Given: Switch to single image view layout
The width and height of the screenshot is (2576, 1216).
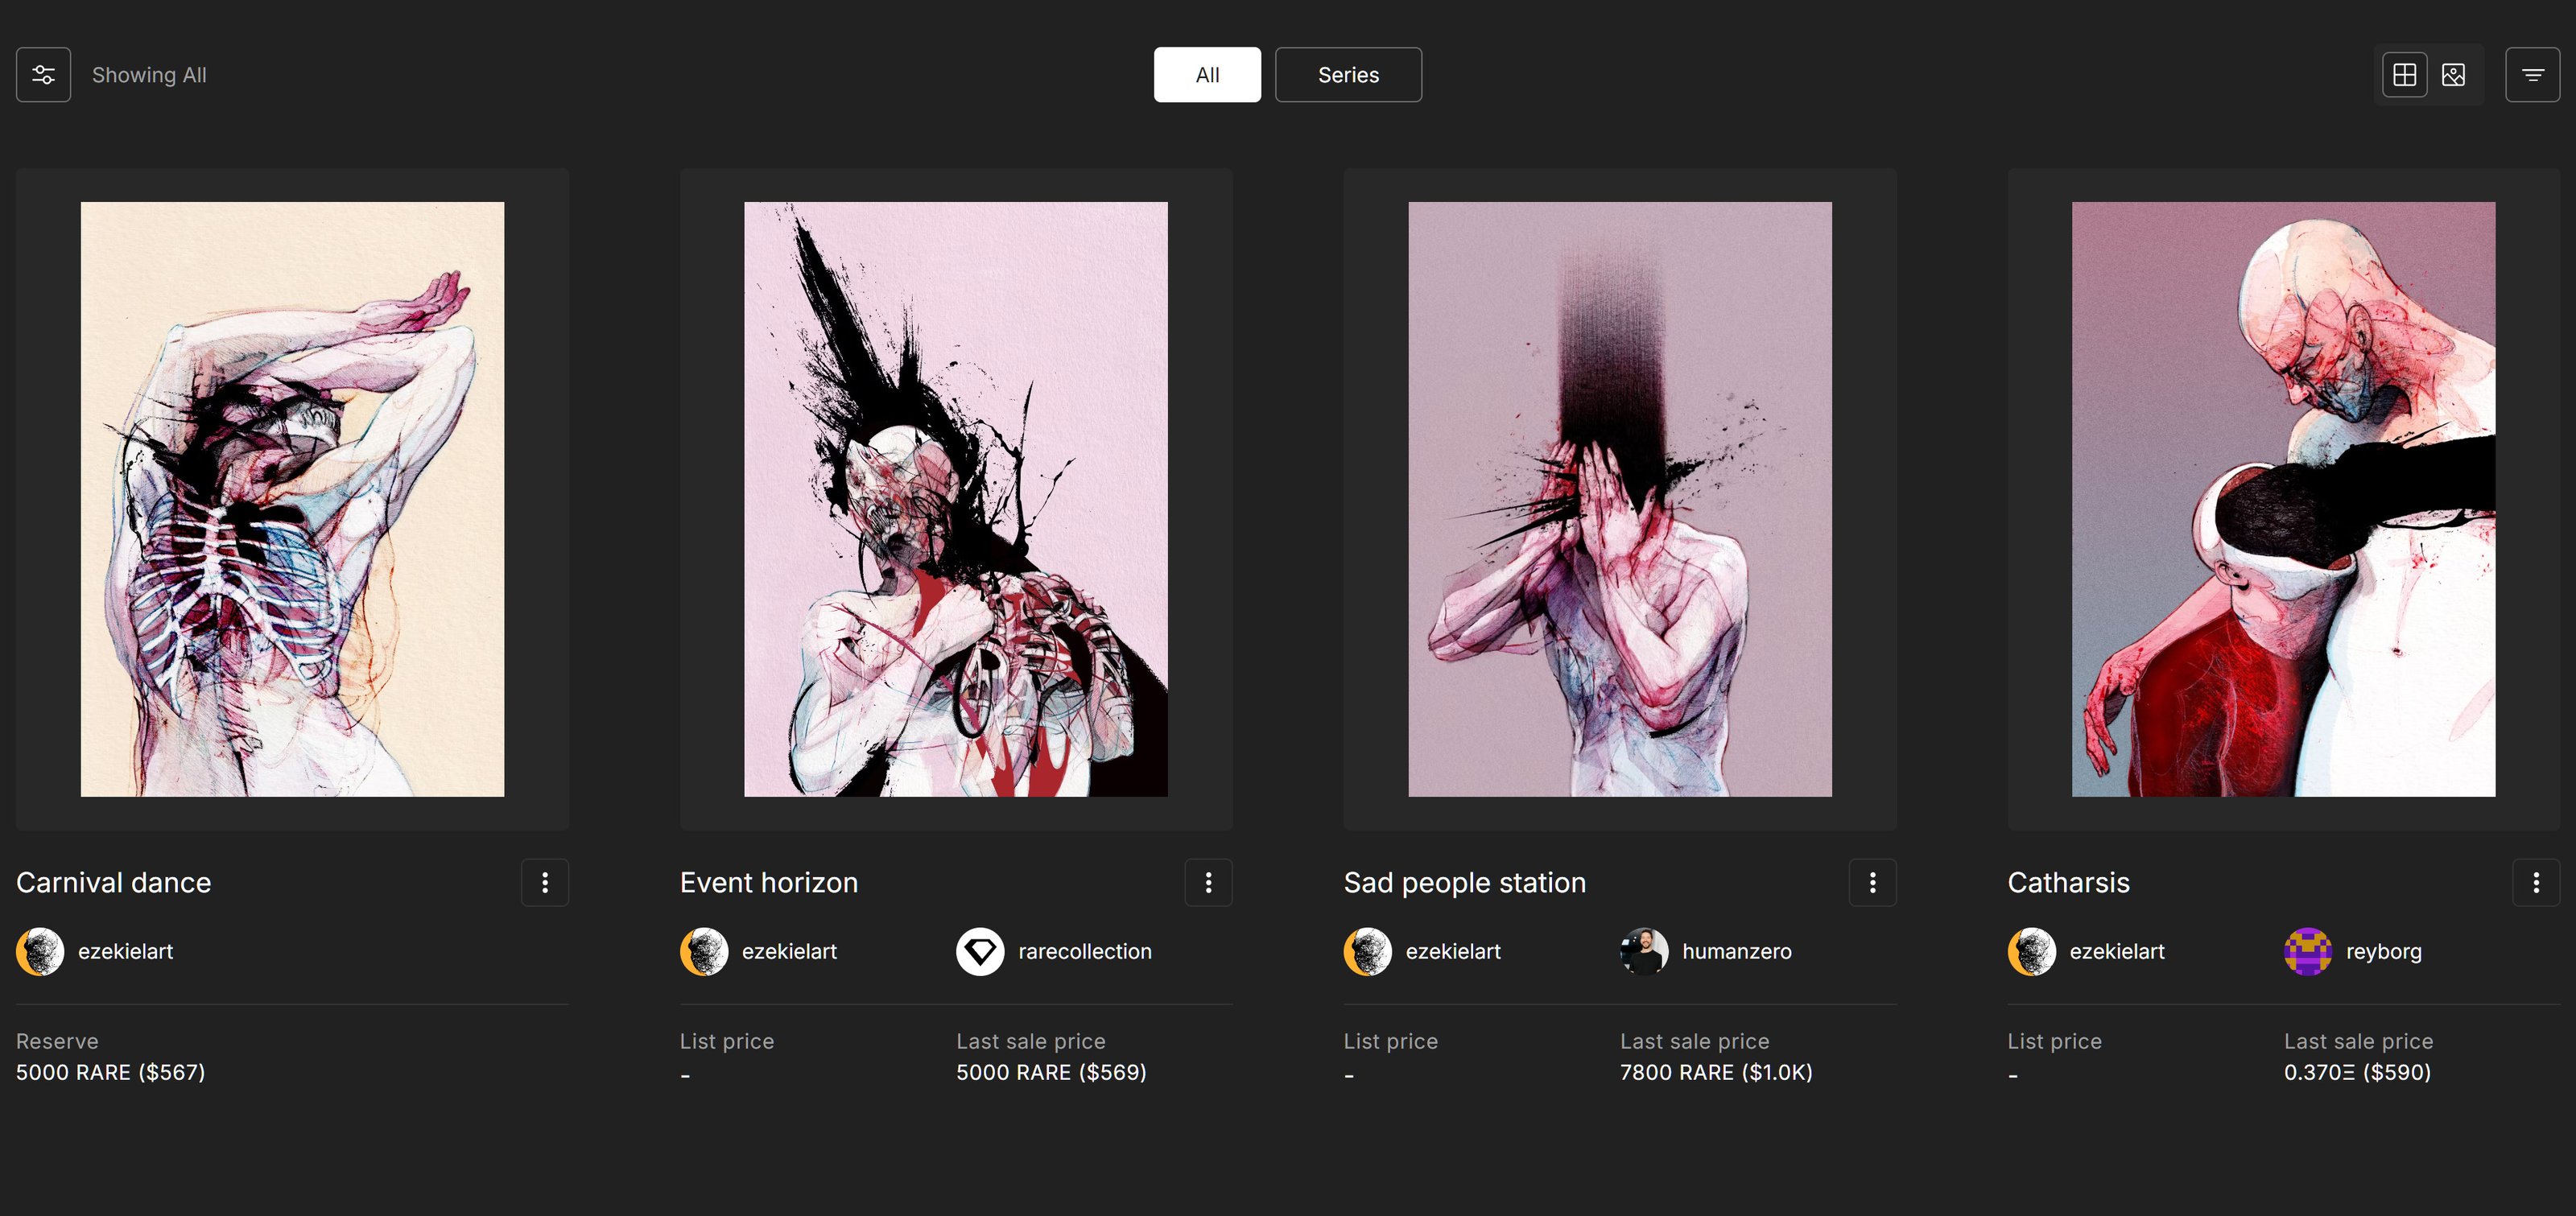Looking at the screenshot, I should 2453,75.
